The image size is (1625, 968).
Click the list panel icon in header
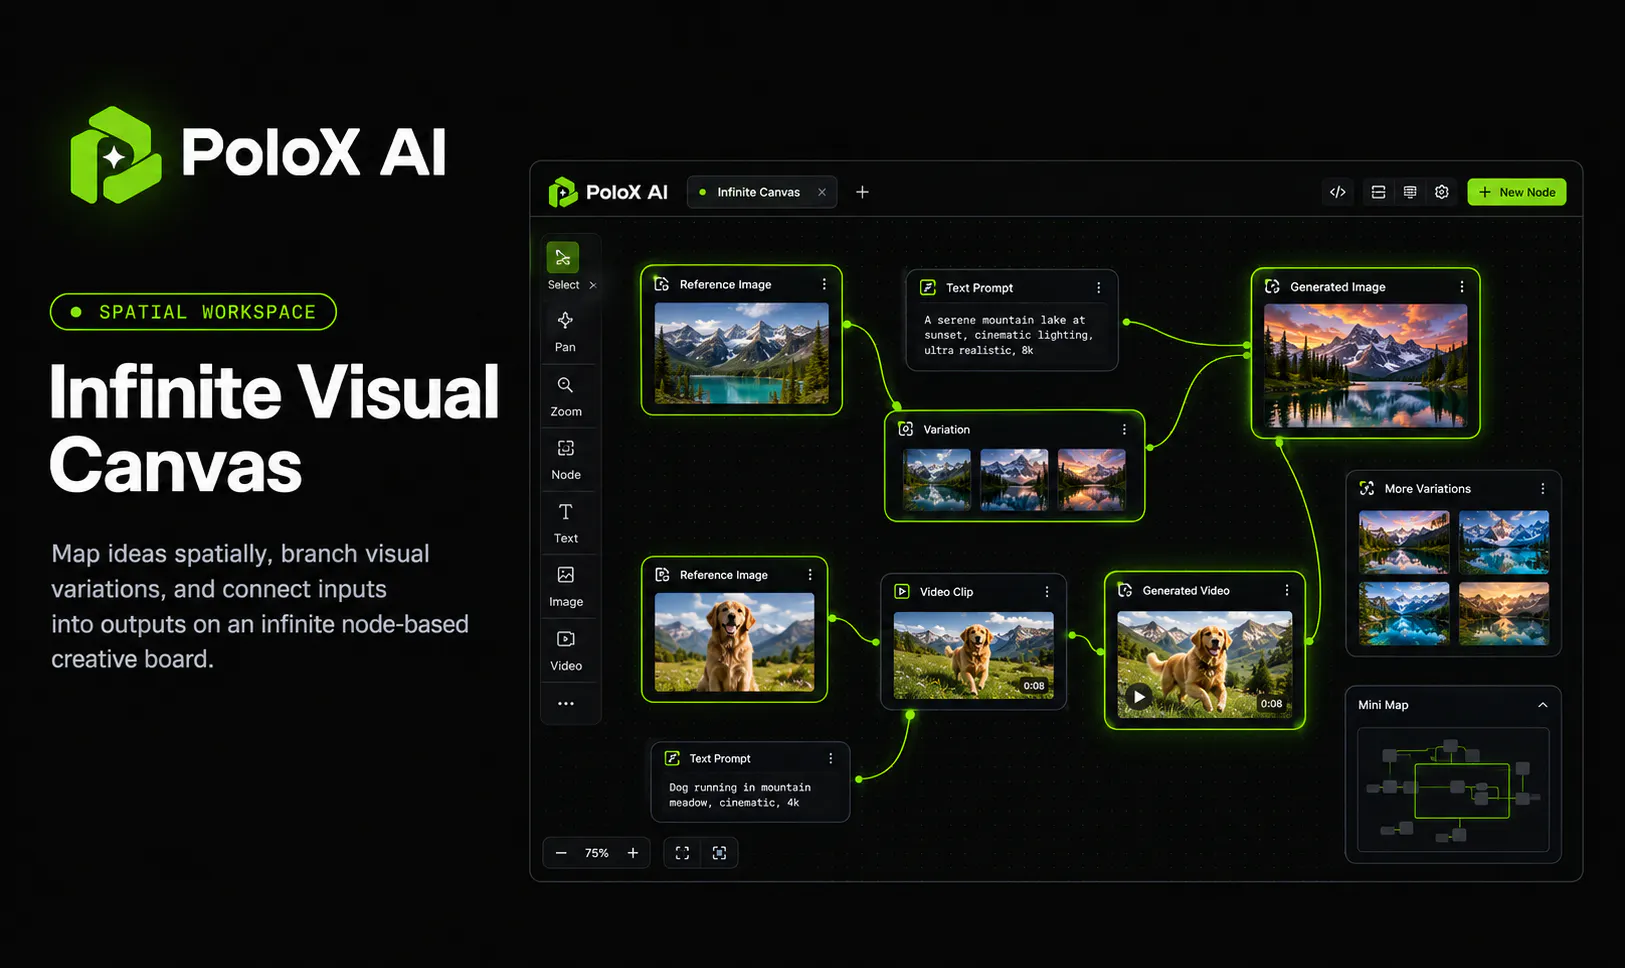pyautogui.click(x=1410, y=192)
